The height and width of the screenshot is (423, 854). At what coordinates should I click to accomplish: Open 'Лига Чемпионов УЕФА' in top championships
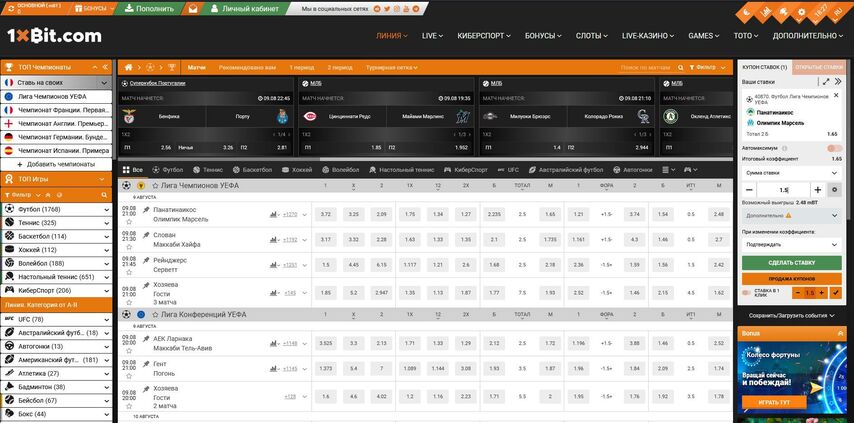point(56,96)
